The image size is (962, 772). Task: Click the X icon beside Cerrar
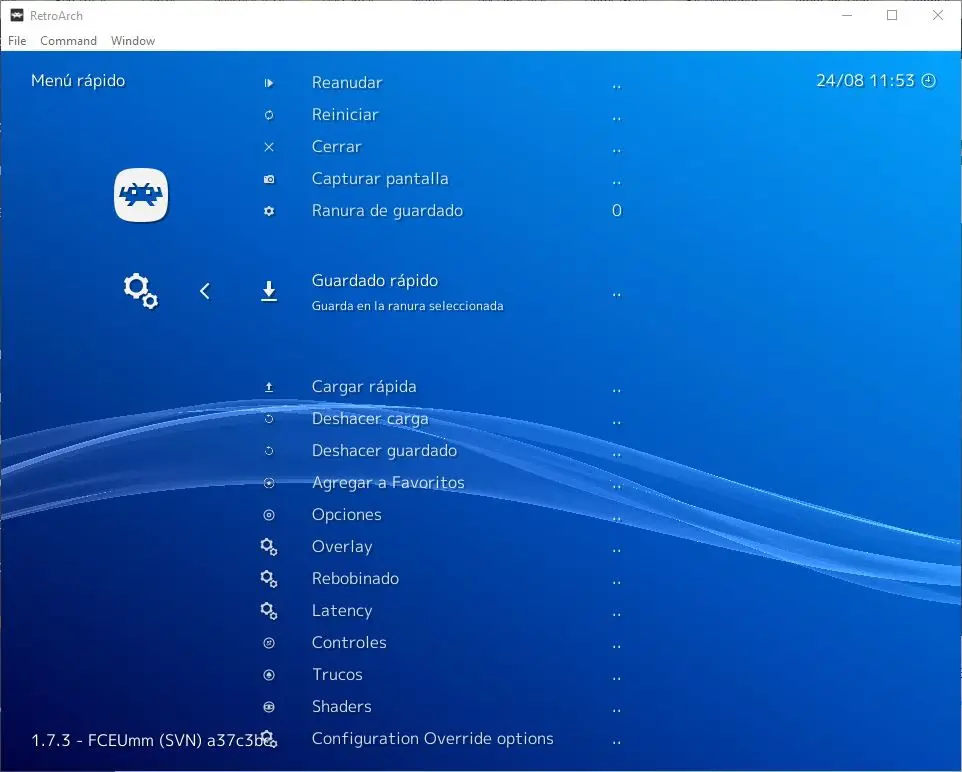[269, 147]
